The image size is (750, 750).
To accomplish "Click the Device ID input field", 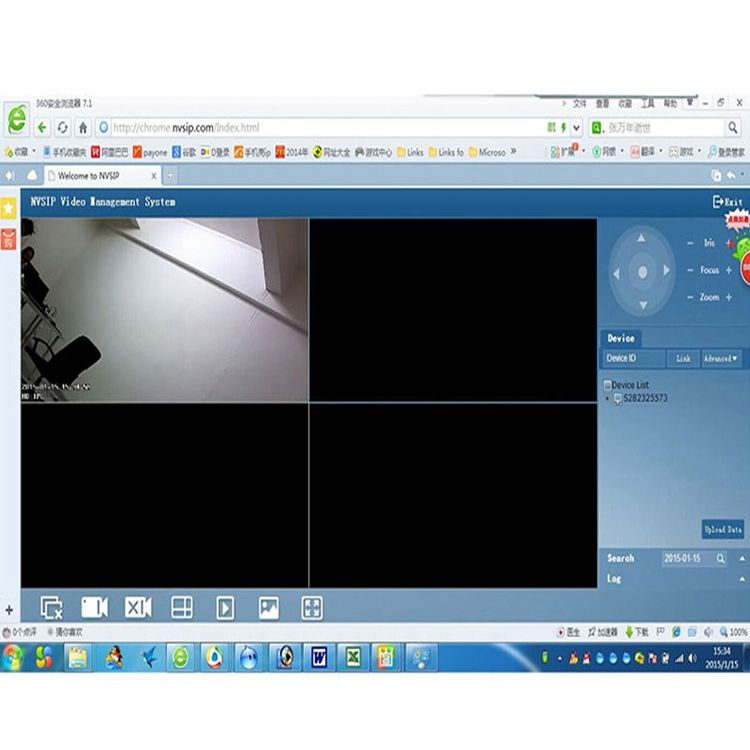I will coord(633,358).
